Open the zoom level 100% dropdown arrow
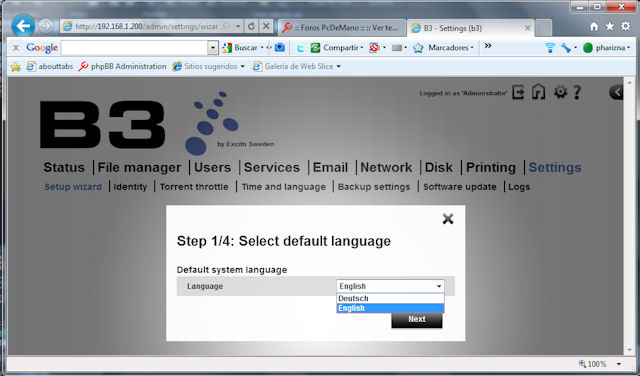 coord(619,364)
